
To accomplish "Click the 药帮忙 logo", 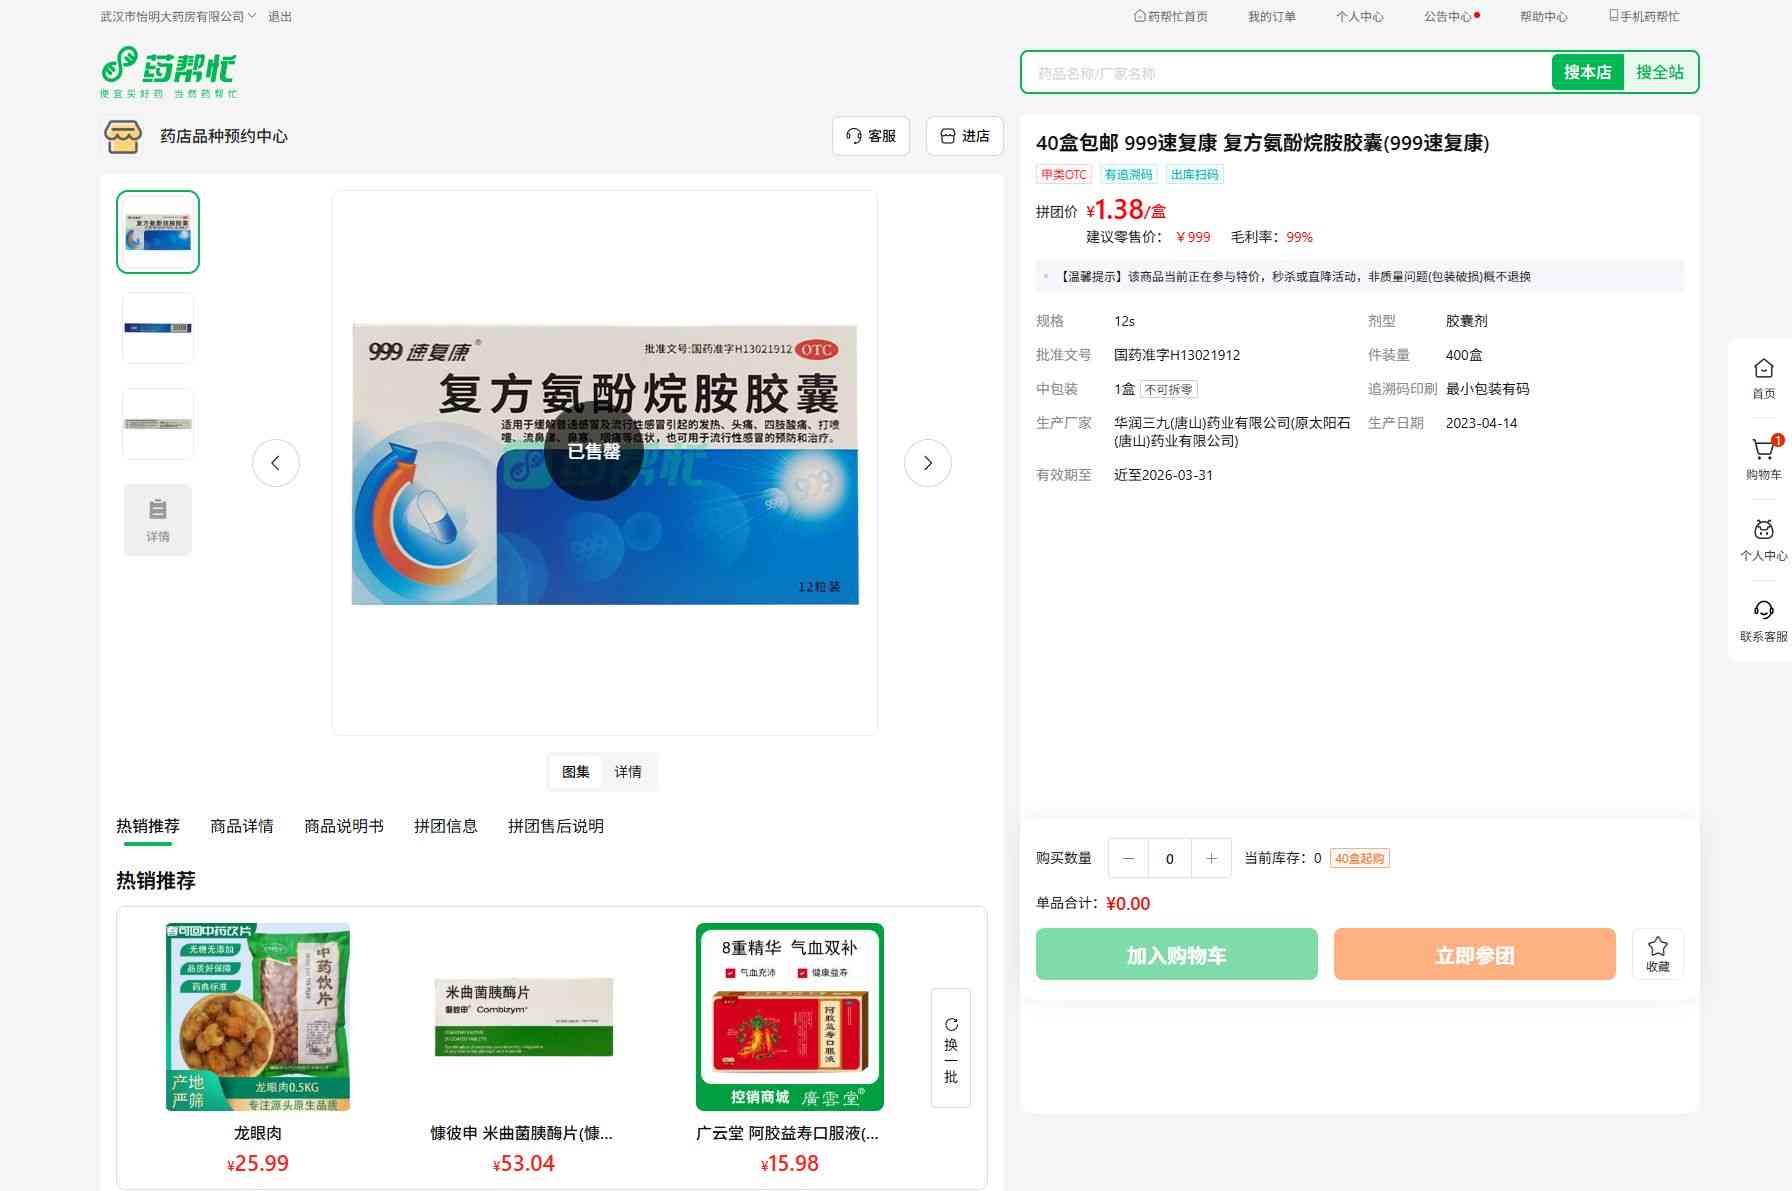I will coord(168,72).
